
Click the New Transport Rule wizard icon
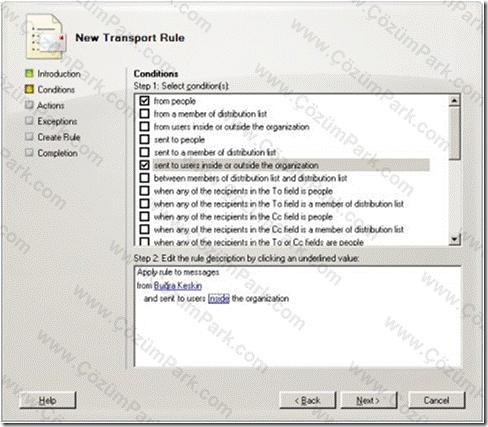[x=45, y=37]
